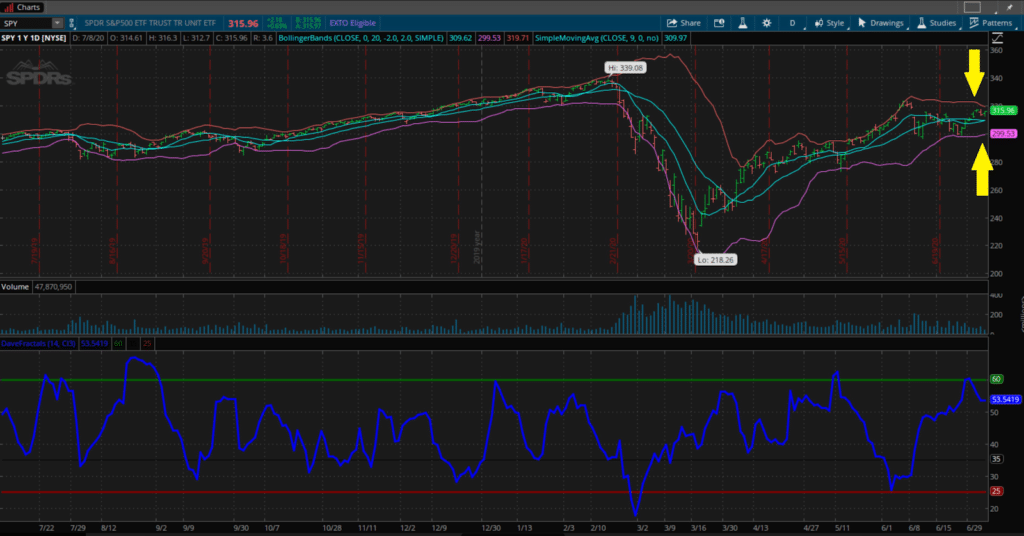Click the Share arrow icon
Viewport: 1024px width, 536px height.
pos(671,23)
